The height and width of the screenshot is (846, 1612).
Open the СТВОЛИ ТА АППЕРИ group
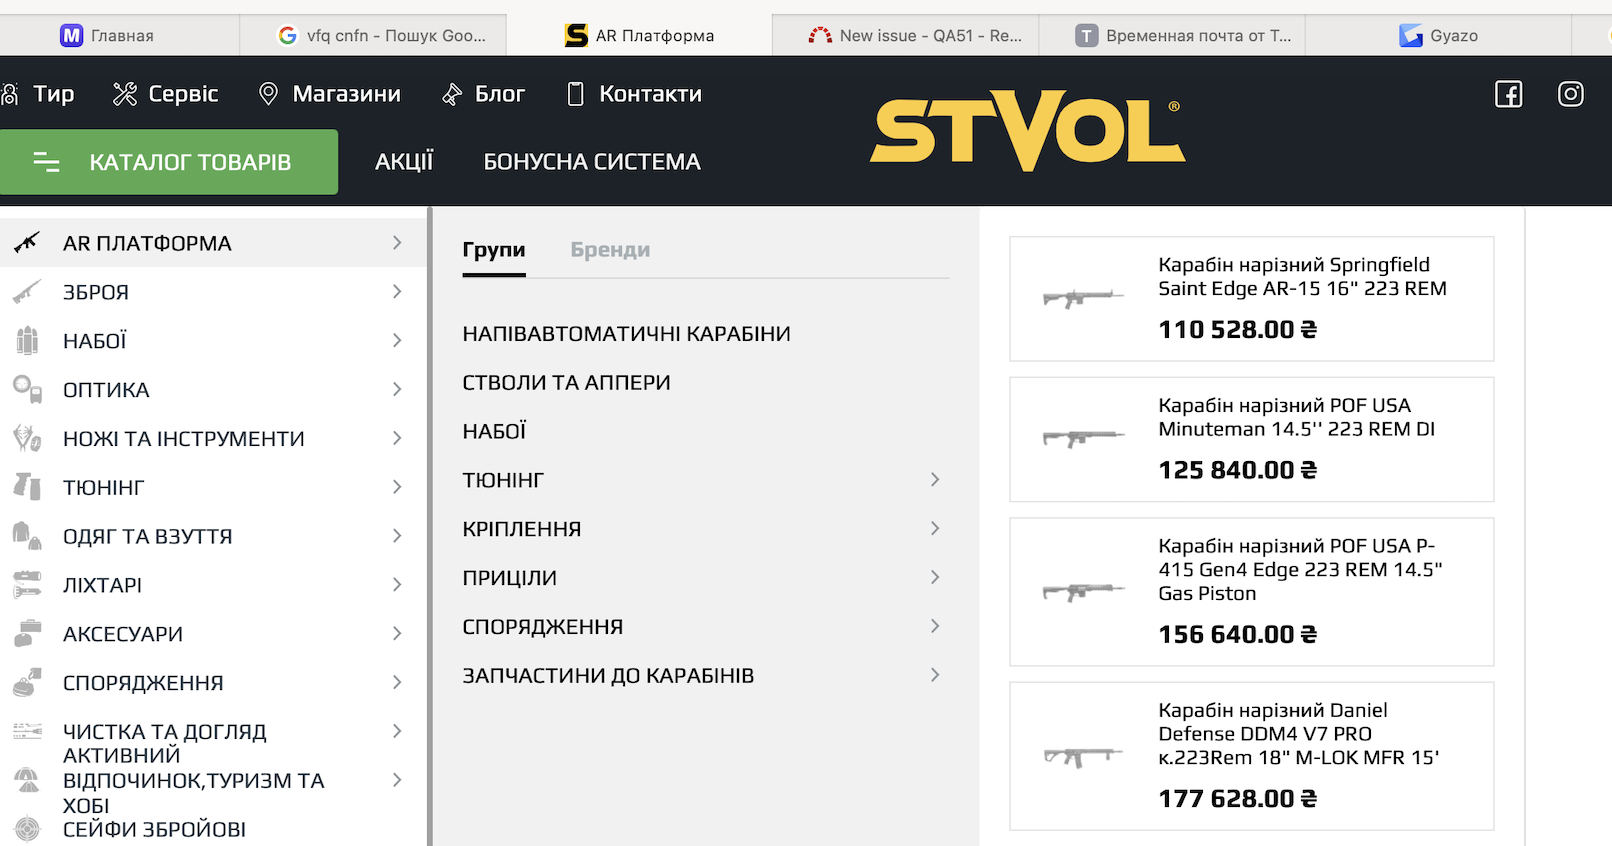[x=567, y=382]
